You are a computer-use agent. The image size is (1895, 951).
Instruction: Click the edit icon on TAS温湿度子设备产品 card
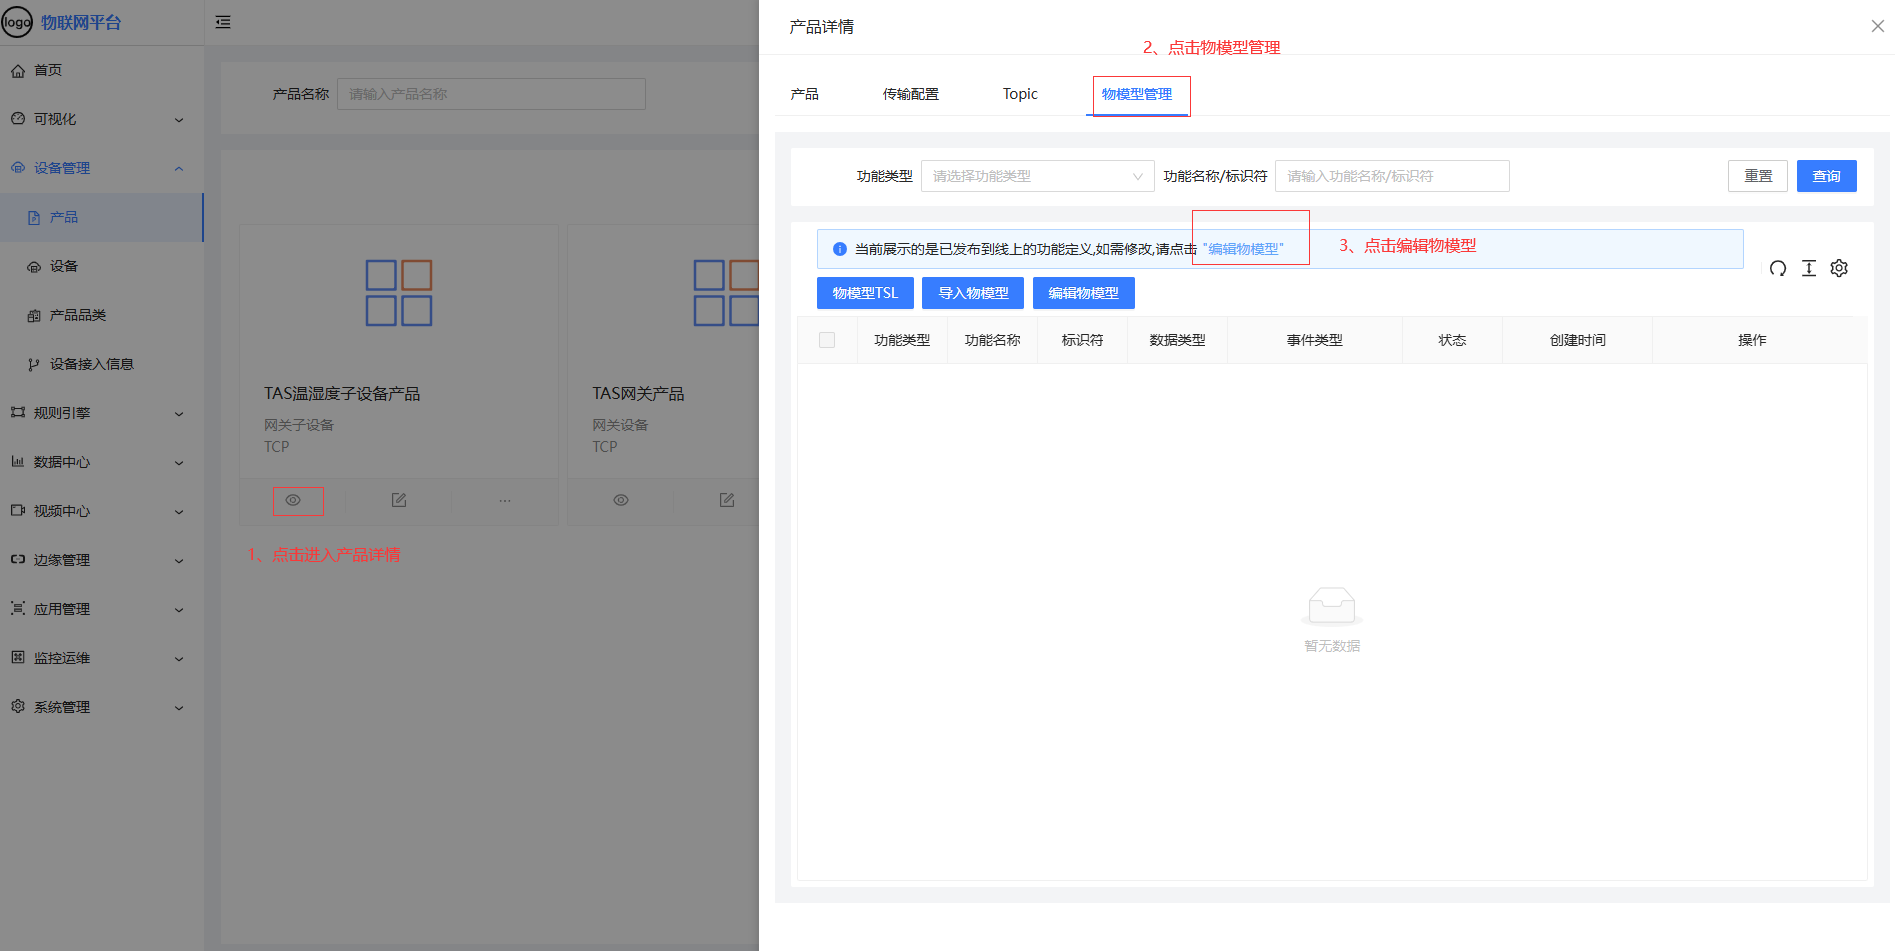tap(399, 500)
